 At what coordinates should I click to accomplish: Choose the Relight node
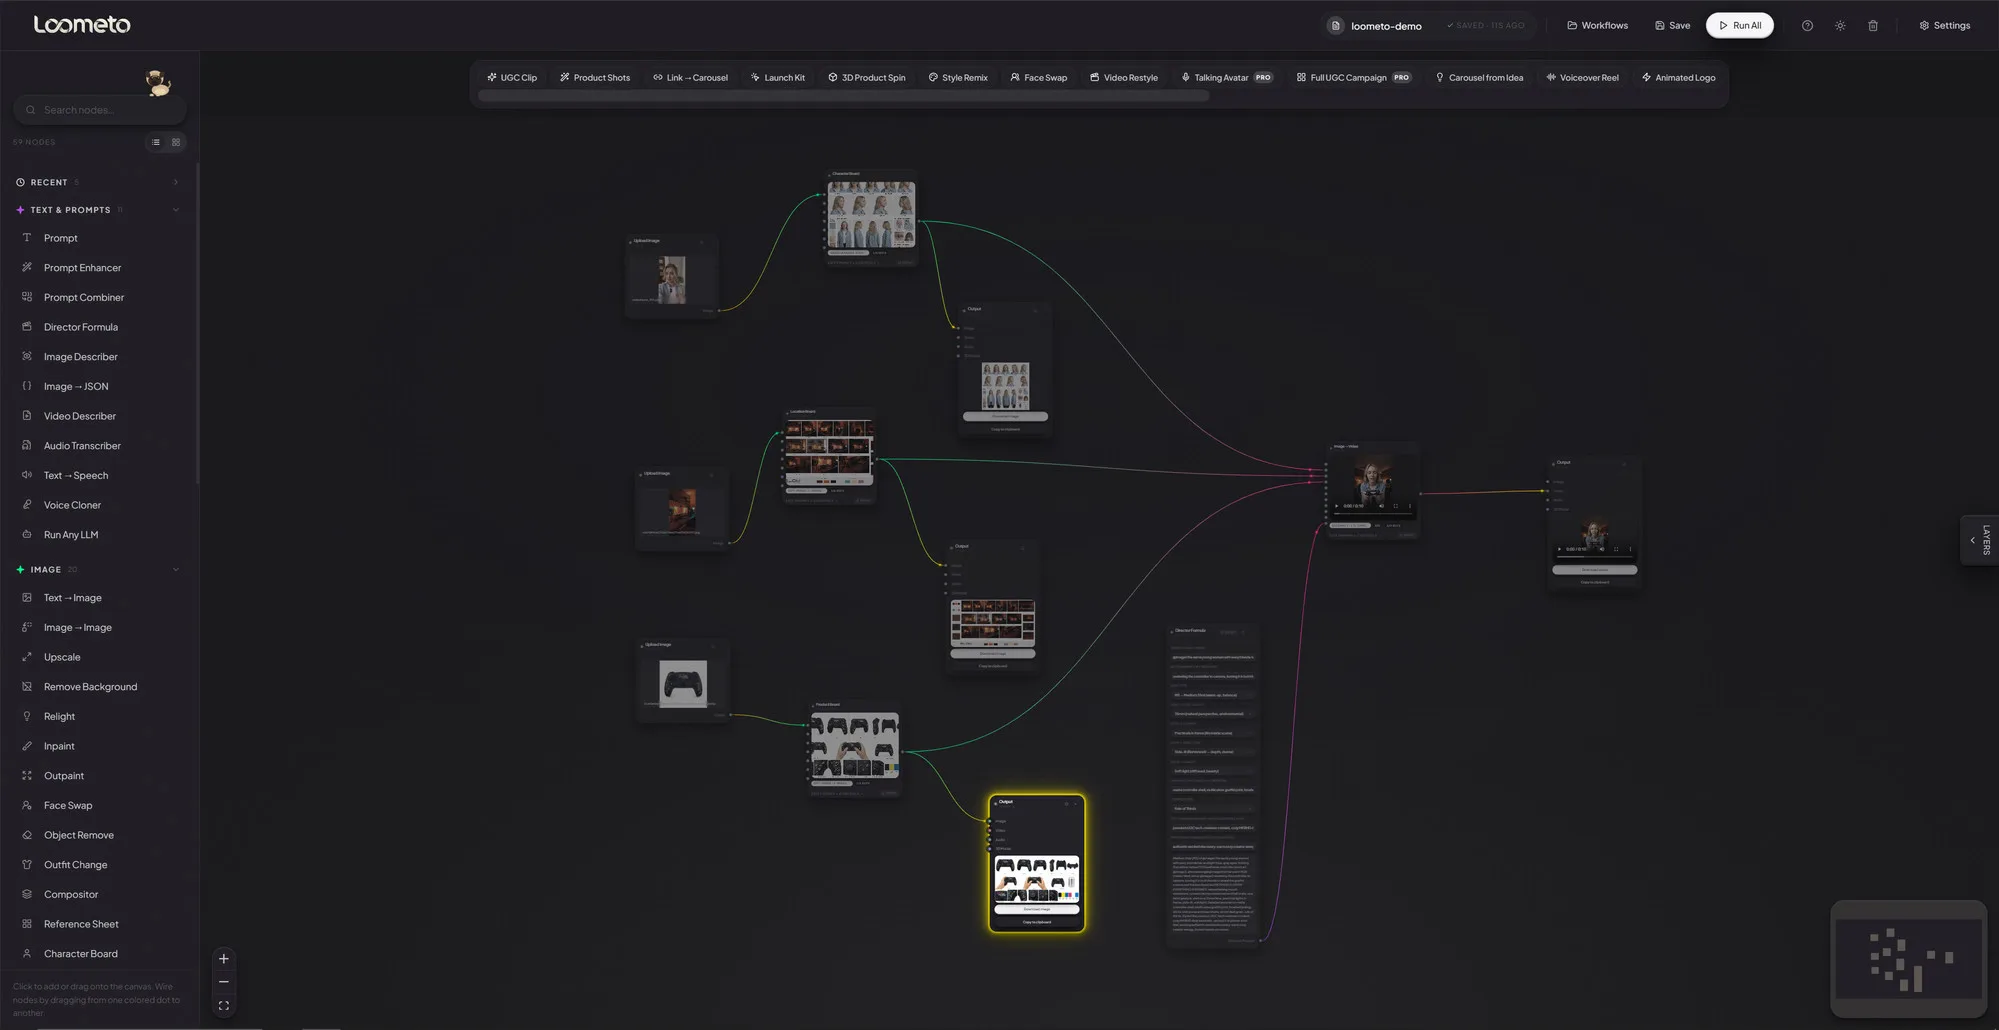[x=98, y=716]
